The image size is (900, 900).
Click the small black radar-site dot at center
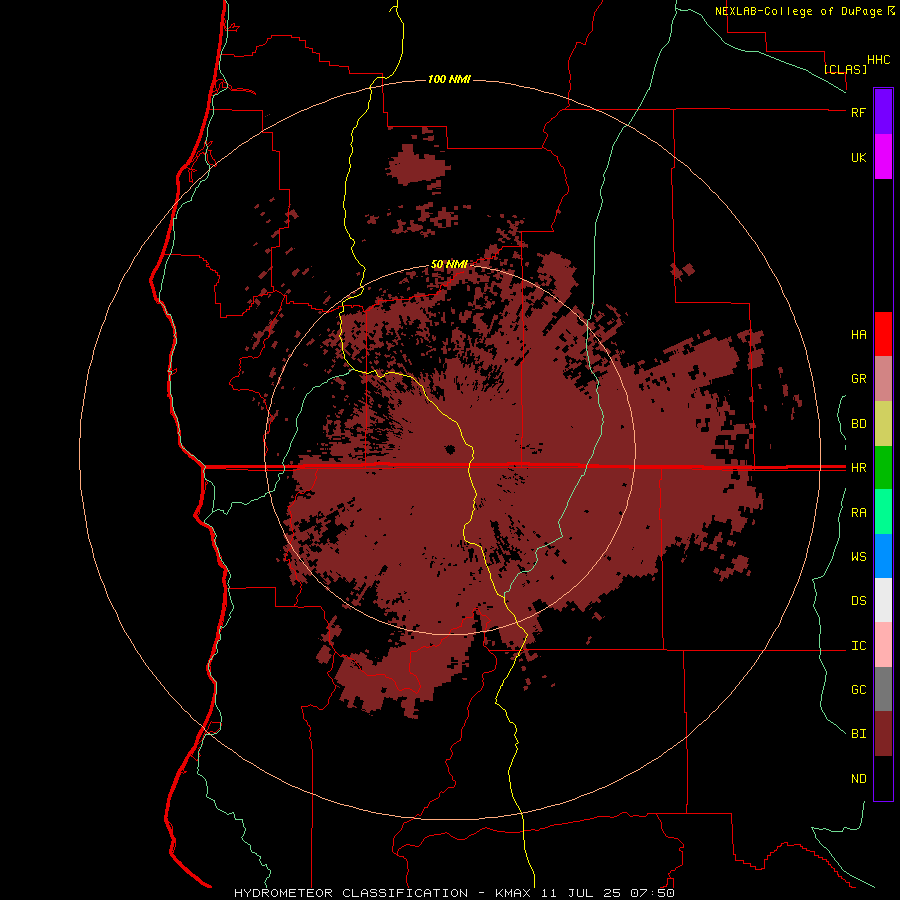click(451, 449)
